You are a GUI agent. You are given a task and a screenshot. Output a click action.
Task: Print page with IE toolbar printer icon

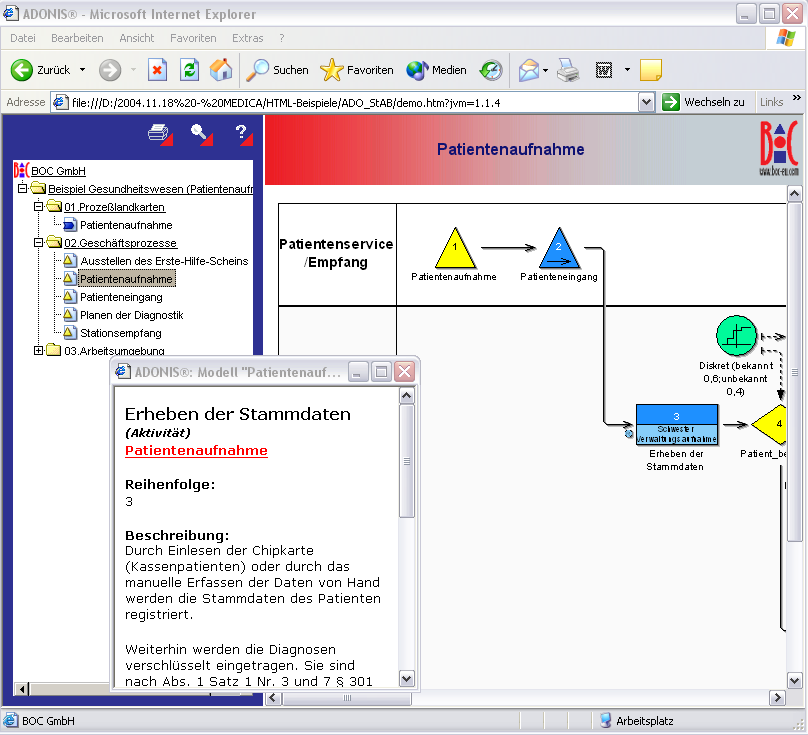(x=568, y=70)
